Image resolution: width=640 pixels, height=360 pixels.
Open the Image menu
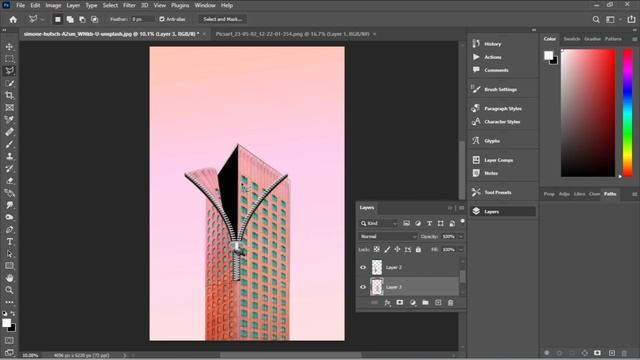(x=53, y=5)
